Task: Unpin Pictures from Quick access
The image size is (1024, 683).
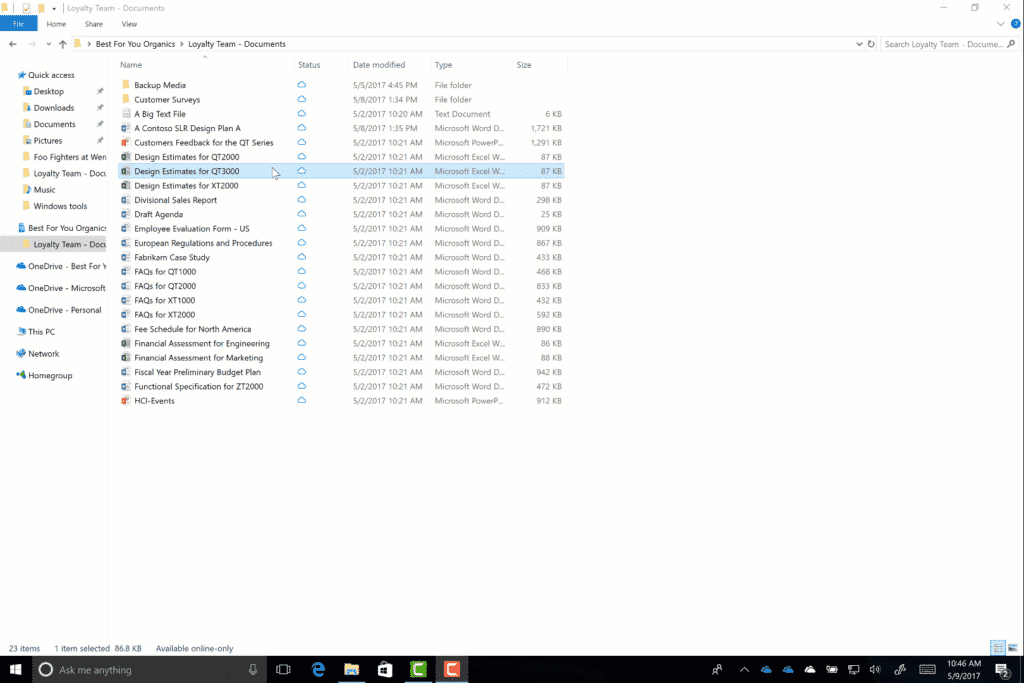Action: [x=101, y=141]
